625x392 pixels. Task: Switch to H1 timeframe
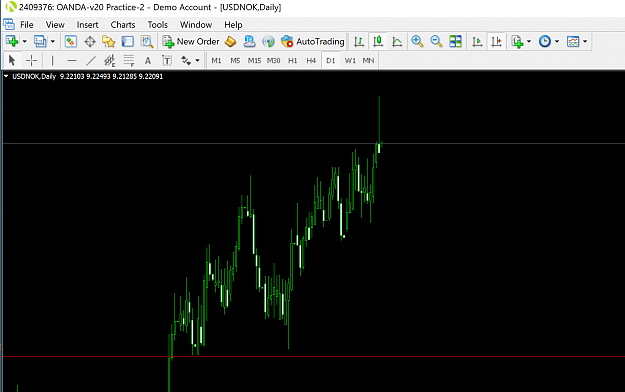293,61
